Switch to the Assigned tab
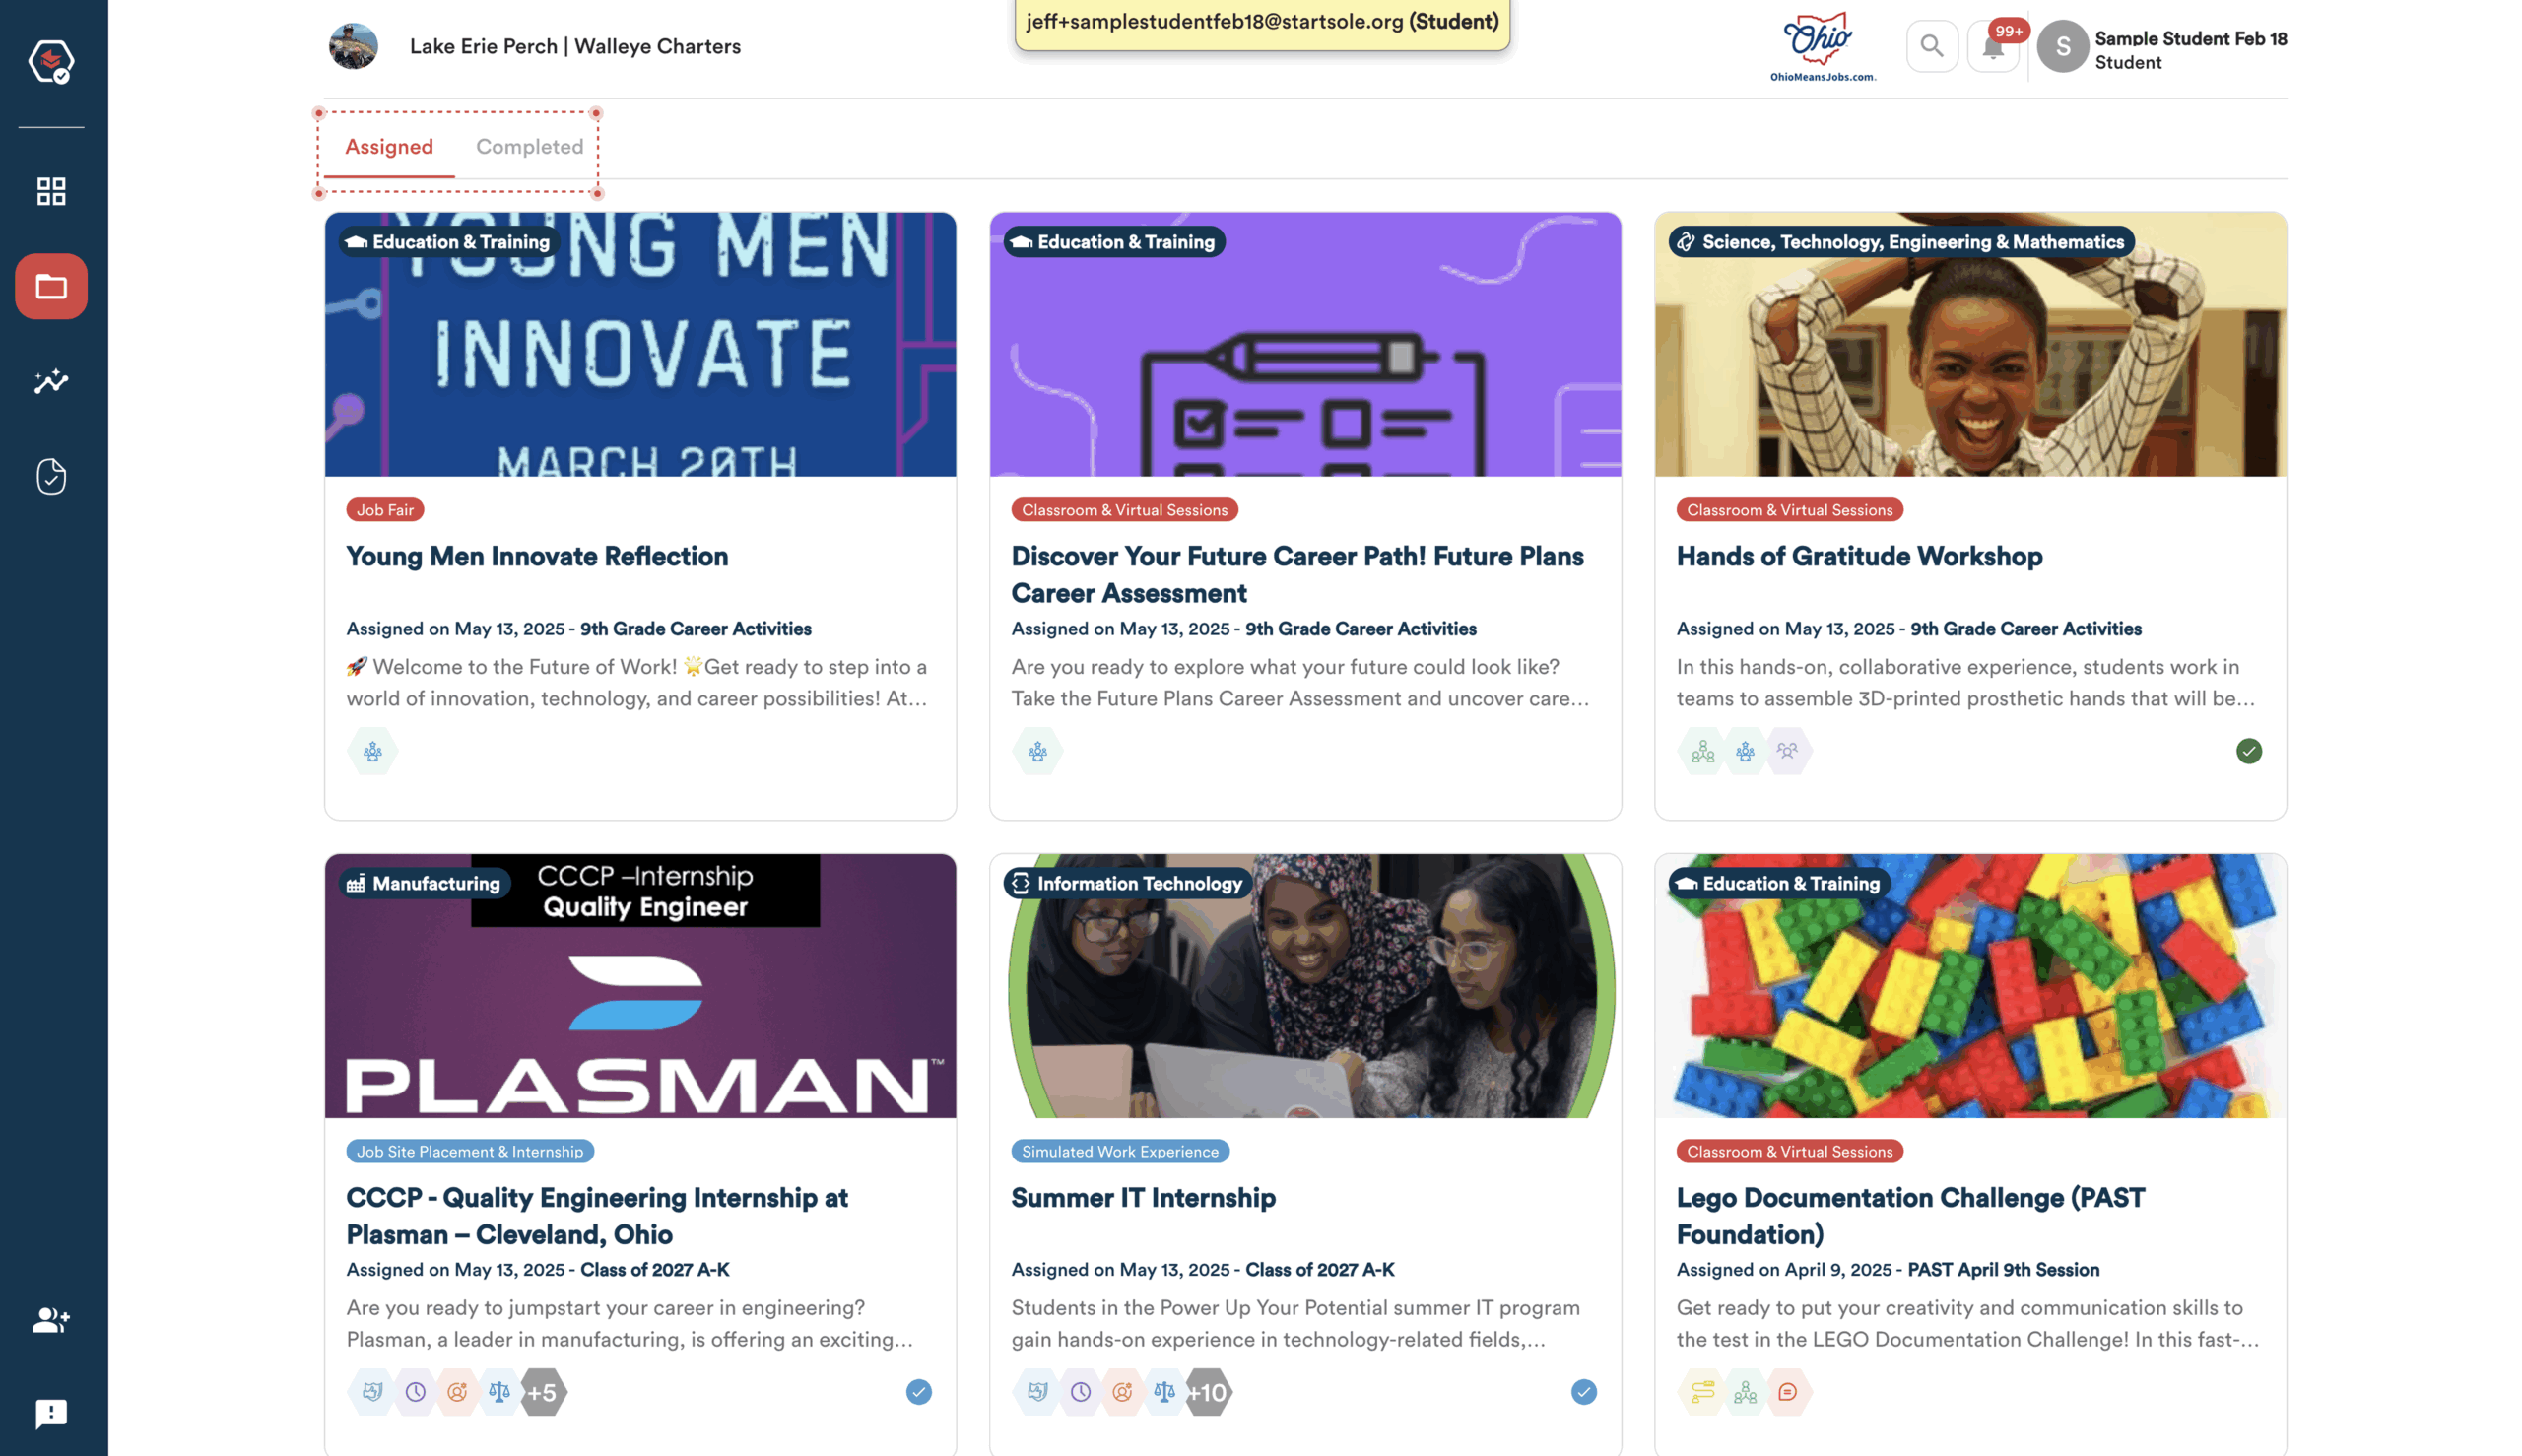This screenshot has width=2522, height=1456. click(x=389, y=147)
